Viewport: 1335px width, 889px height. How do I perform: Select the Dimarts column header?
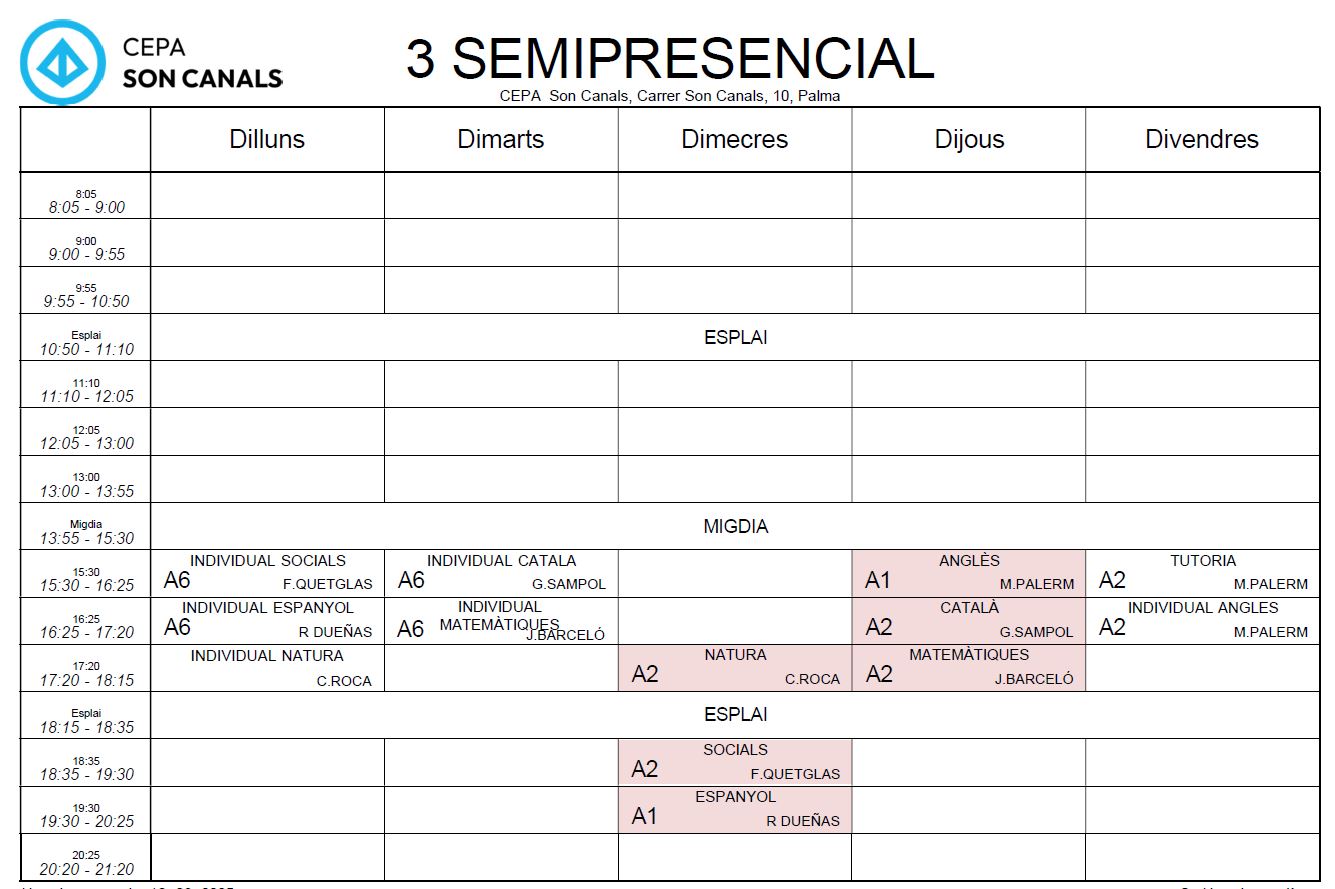[x=501, y=139]
